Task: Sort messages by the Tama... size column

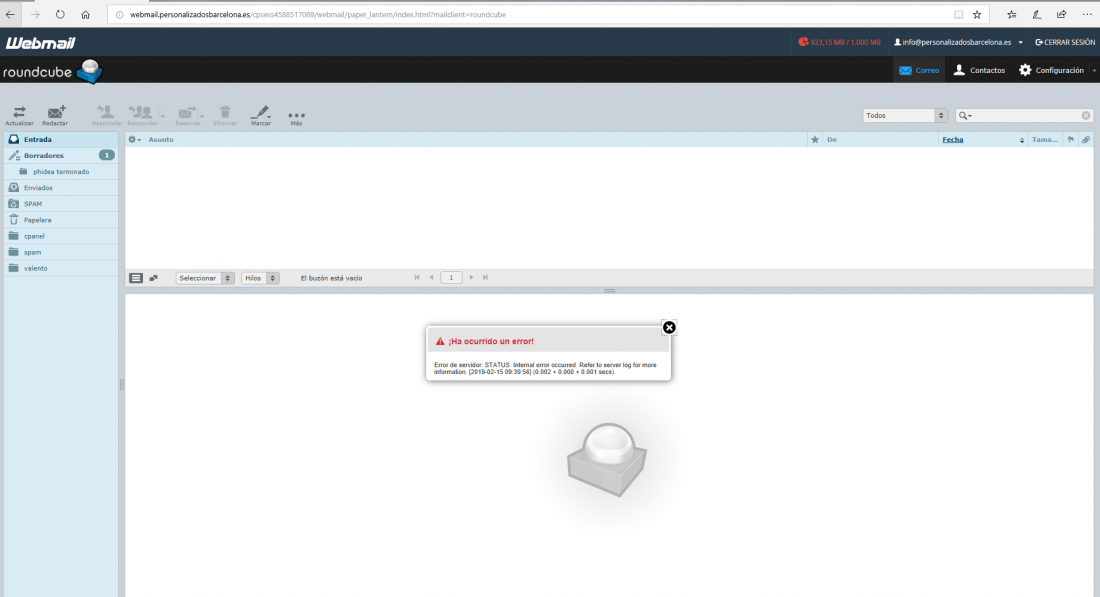Action: point(1045,140)
